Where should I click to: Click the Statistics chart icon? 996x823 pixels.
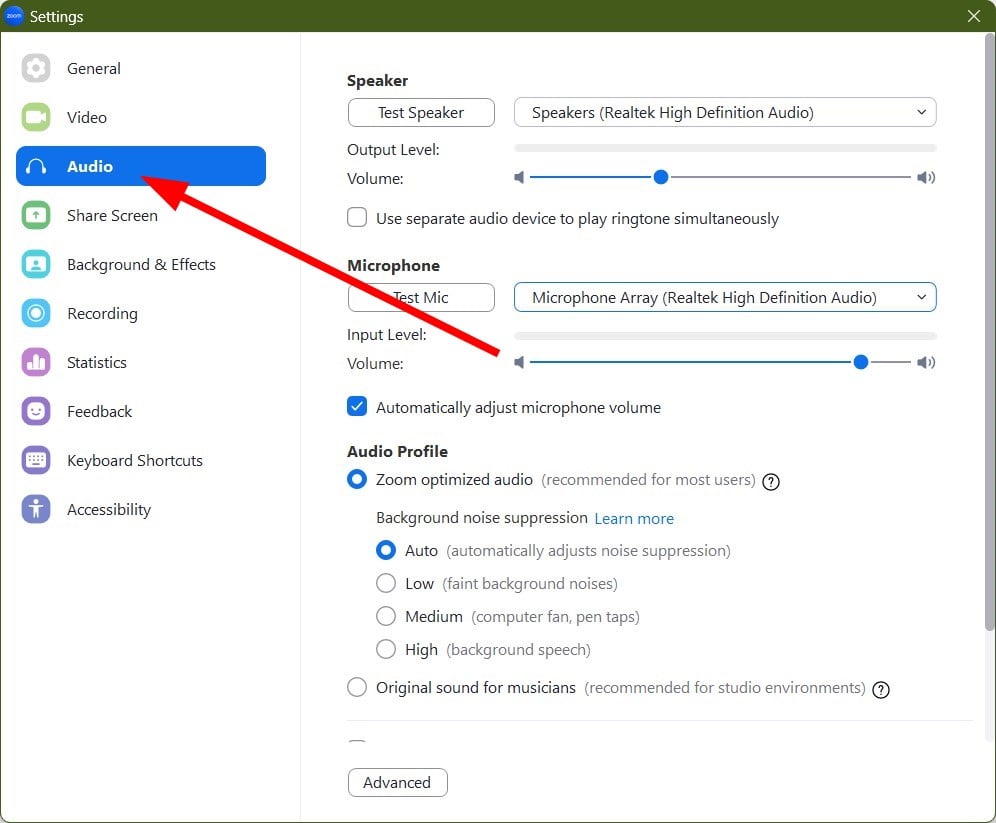point(36,362)
